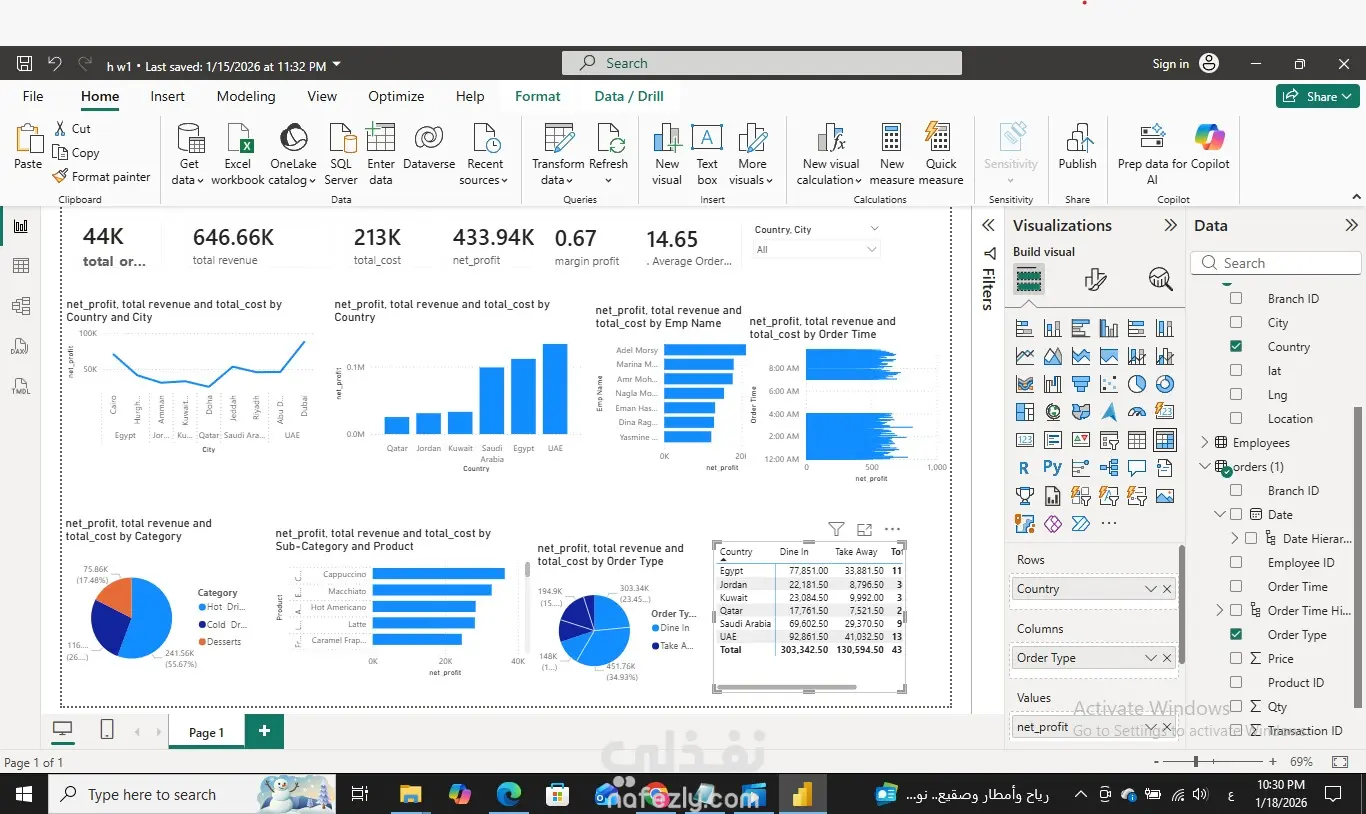The width and height of the screenshot is (1366, 814).
Task: Open the View ribbon tab
Action: click(322, 97)
